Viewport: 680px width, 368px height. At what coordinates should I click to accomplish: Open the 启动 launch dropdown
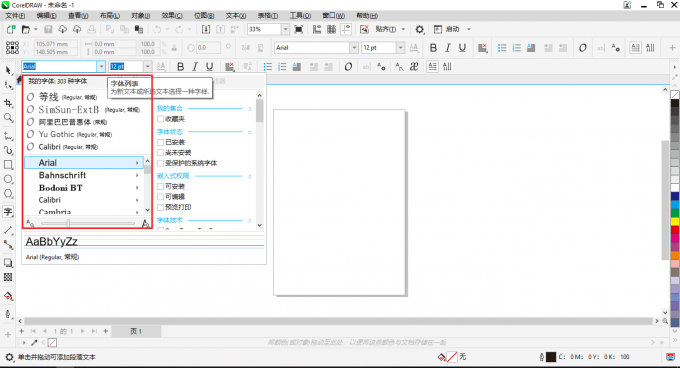tap(469, 29)
